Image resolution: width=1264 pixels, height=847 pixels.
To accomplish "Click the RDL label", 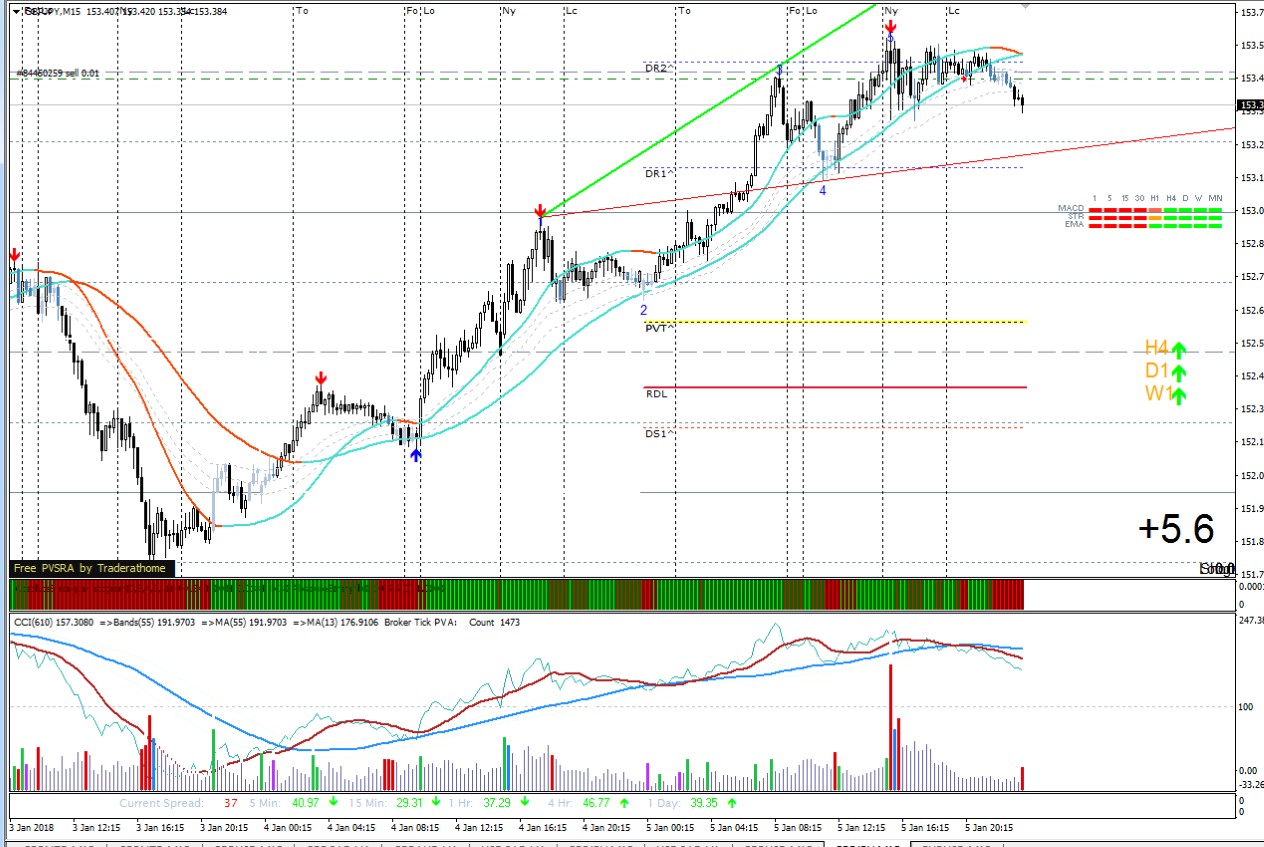I will pyautogui.click(x=656, y=394).
